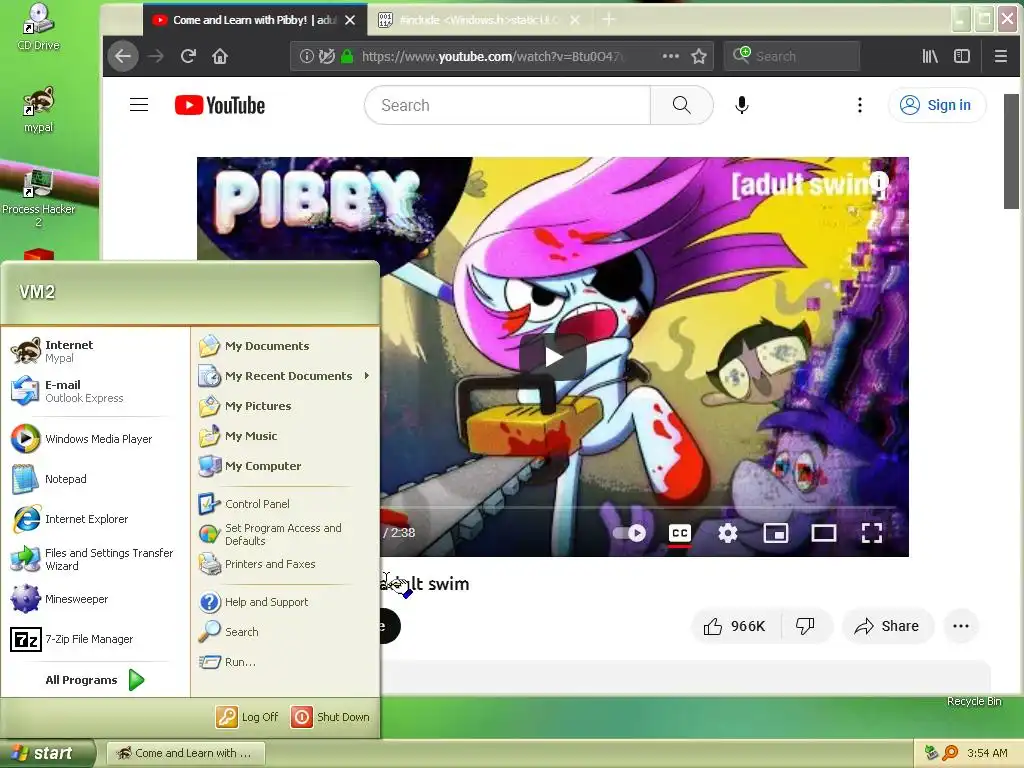Viewport: 1024px width, 768px height.
Task: Like the video with 966K likes
Action: tap(734, 626)
